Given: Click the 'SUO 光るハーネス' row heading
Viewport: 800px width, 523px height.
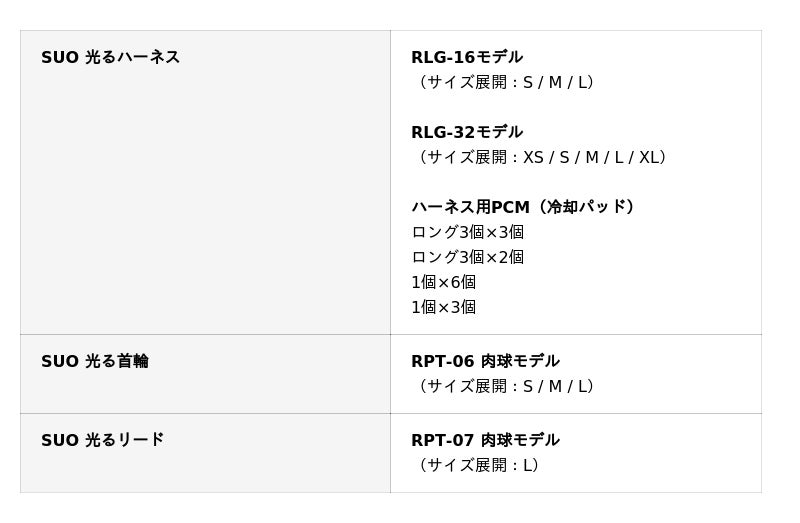Looking at the screenshot, I should [x=110, y=57].
